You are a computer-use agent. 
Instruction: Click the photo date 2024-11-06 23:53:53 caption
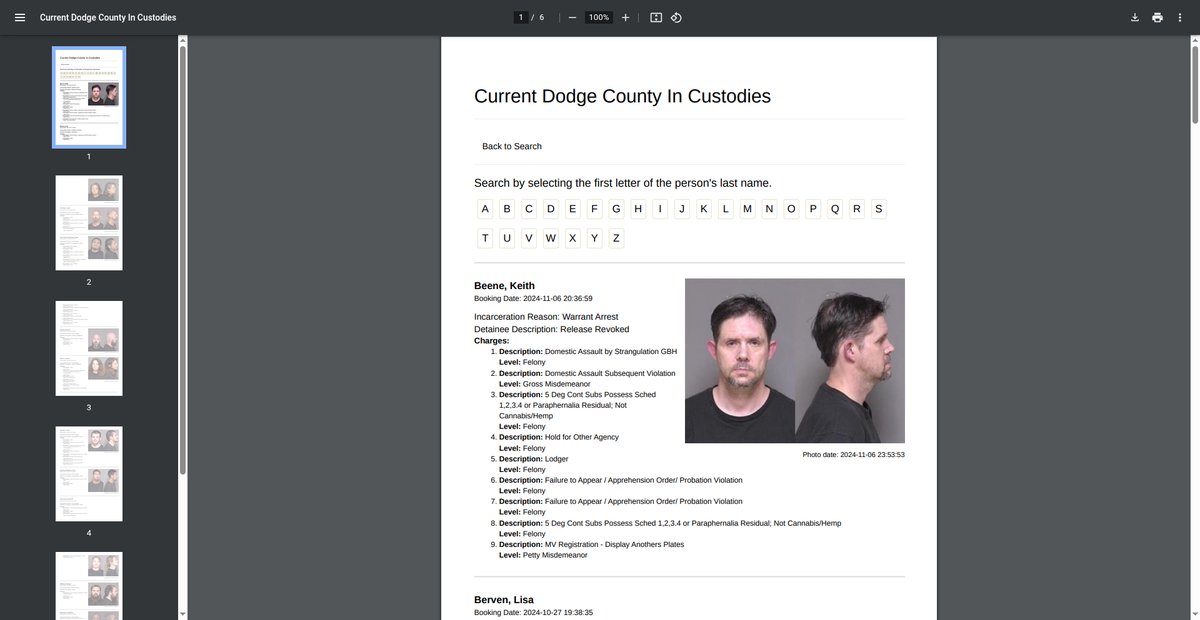point(853,455)
